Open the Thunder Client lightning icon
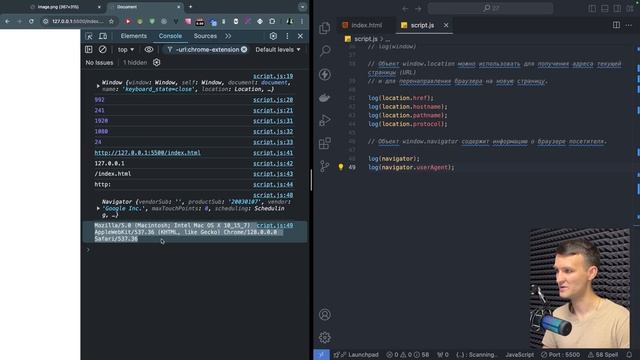 325,74
